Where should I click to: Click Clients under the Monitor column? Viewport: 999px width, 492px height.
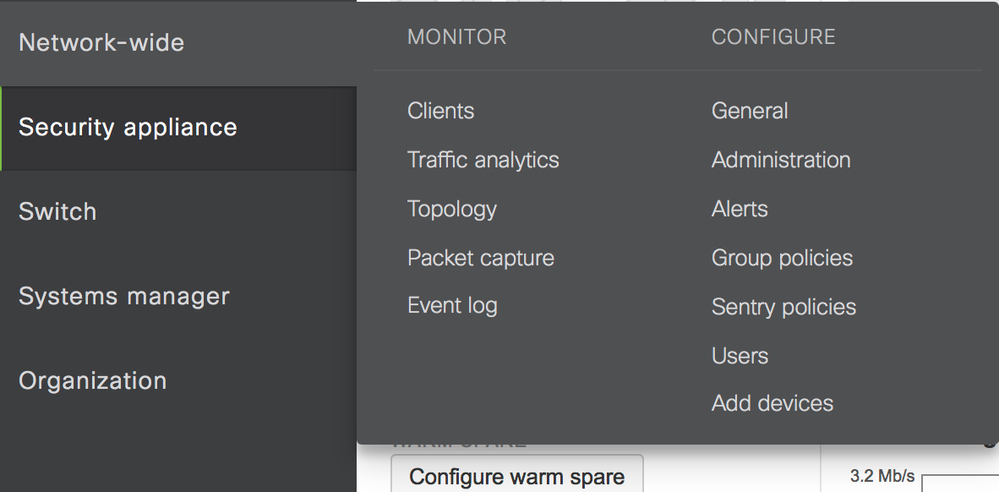pos(441,111)
